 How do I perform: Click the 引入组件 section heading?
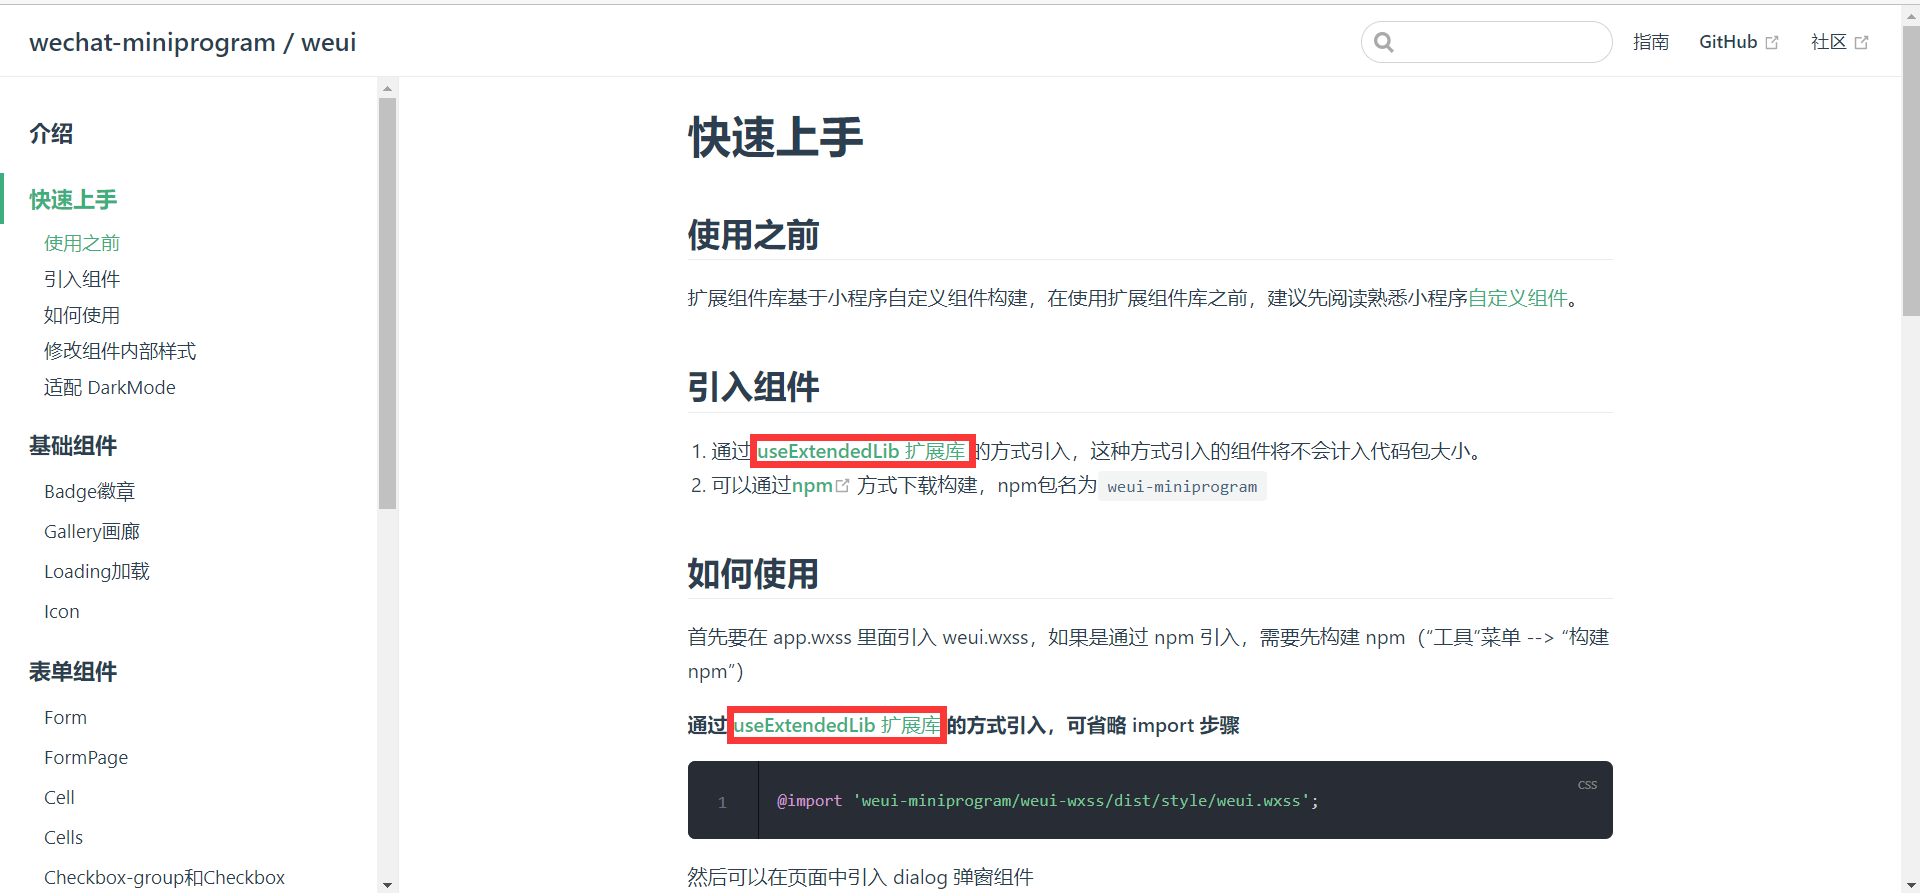[753, 387]
